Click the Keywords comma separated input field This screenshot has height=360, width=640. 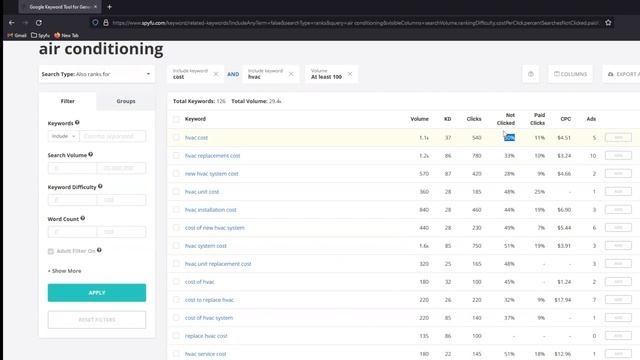113,136
